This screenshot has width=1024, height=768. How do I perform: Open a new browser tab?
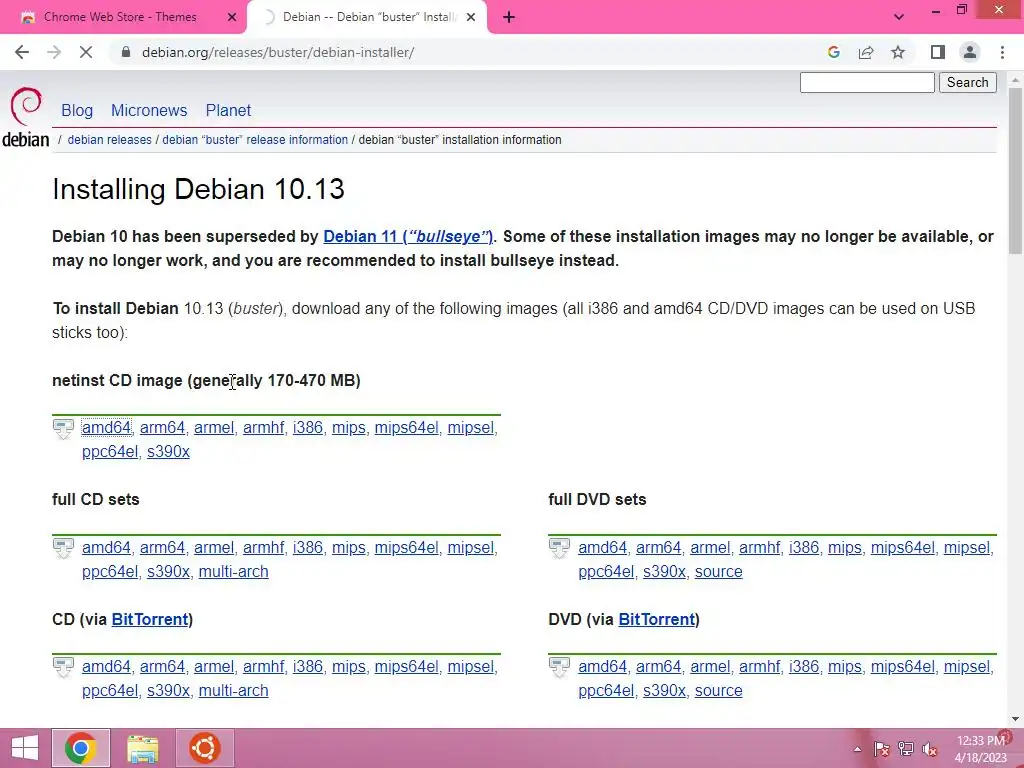(509, 18)
